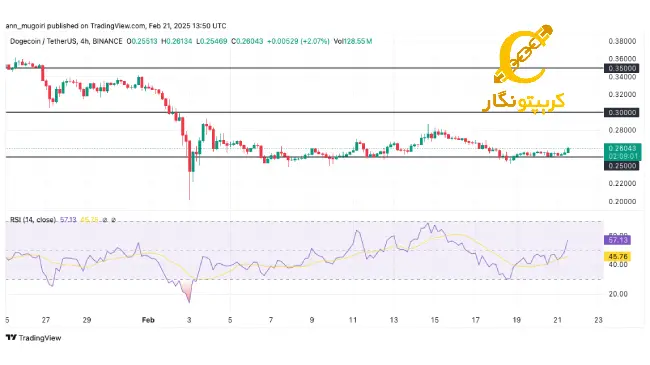Click the date label 3 on time axis
This screenshot has width=650, height=365.
(189, 320)
